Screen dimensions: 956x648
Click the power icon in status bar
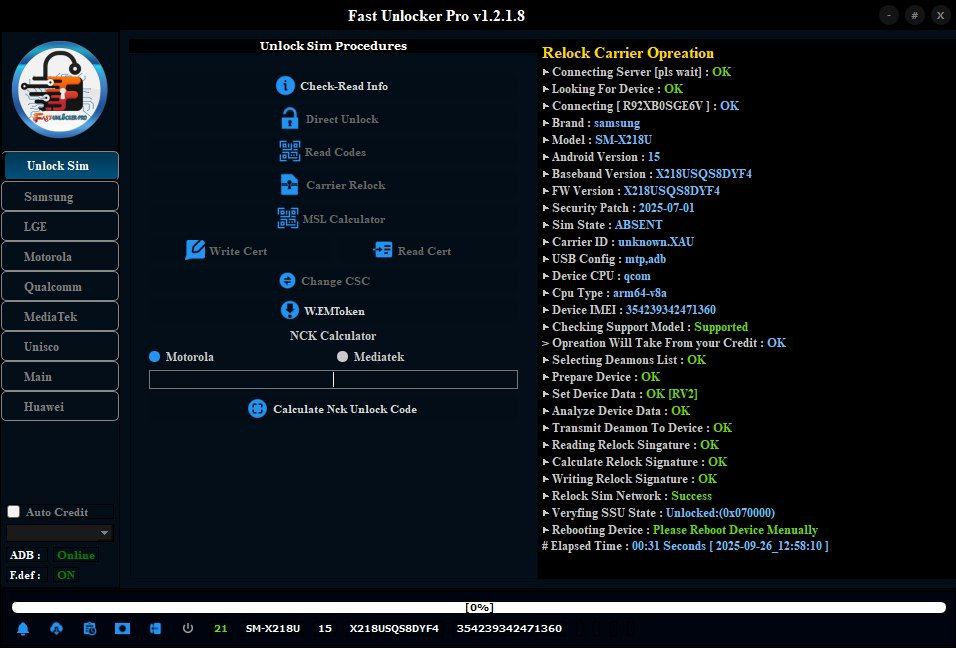click(188, 628)
